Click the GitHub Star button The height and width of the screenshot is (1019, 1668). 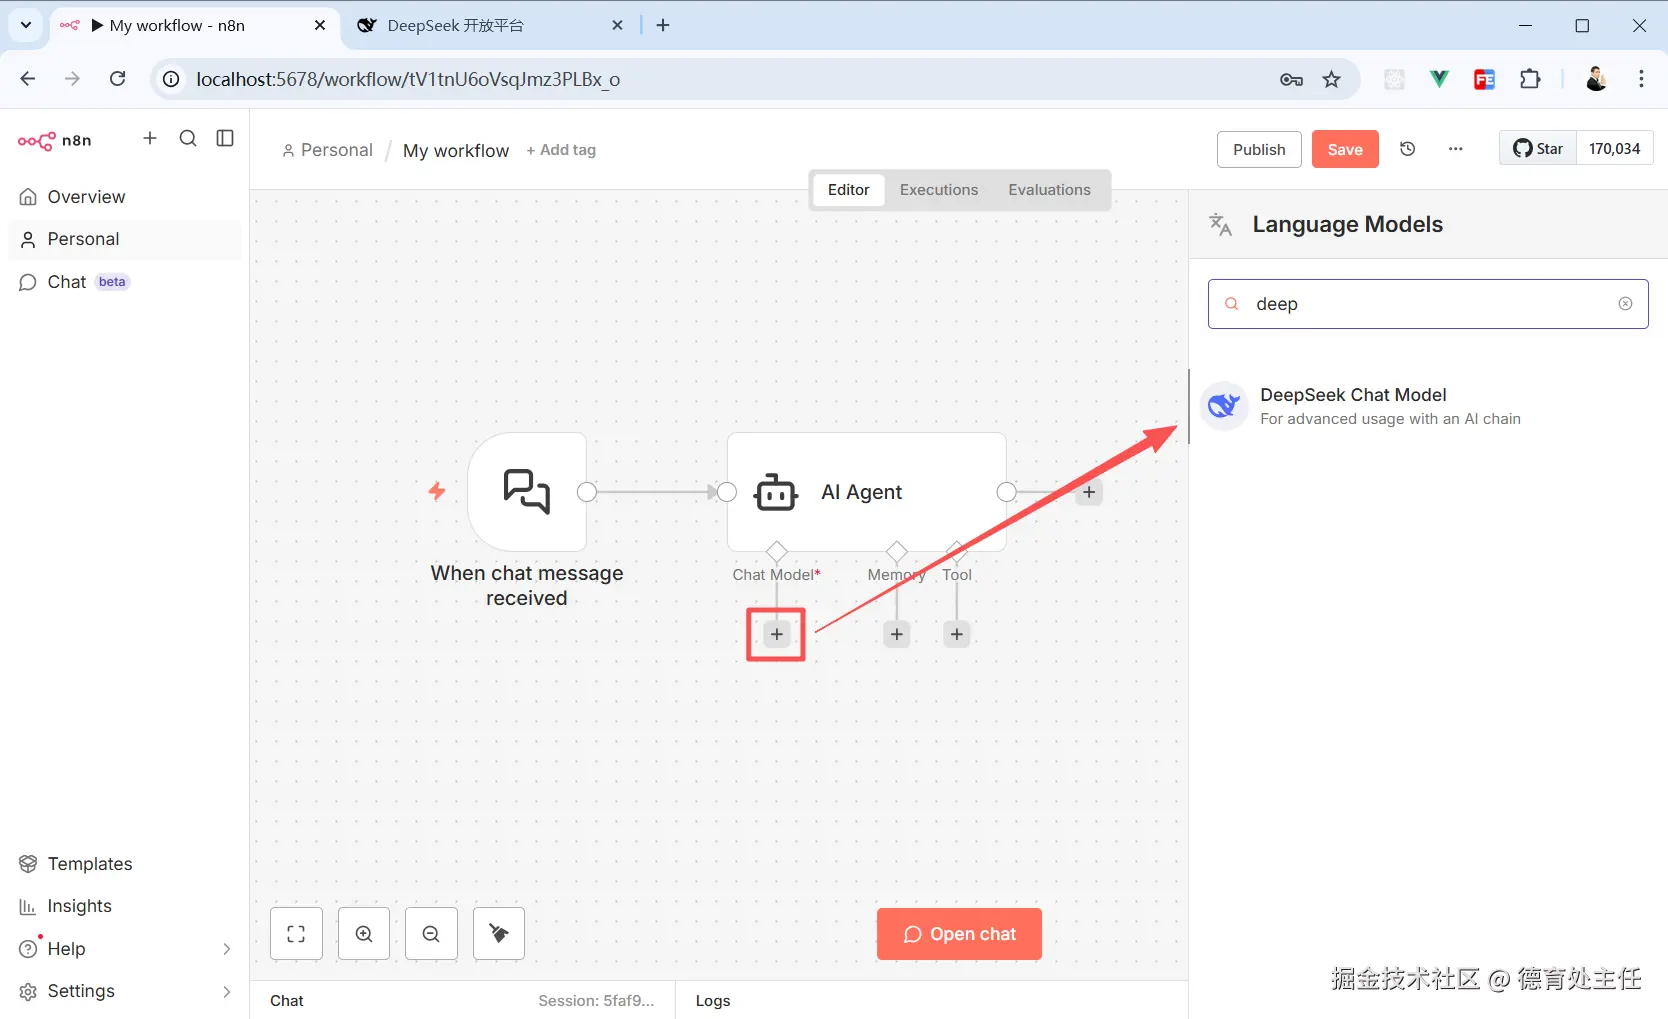1538,149
